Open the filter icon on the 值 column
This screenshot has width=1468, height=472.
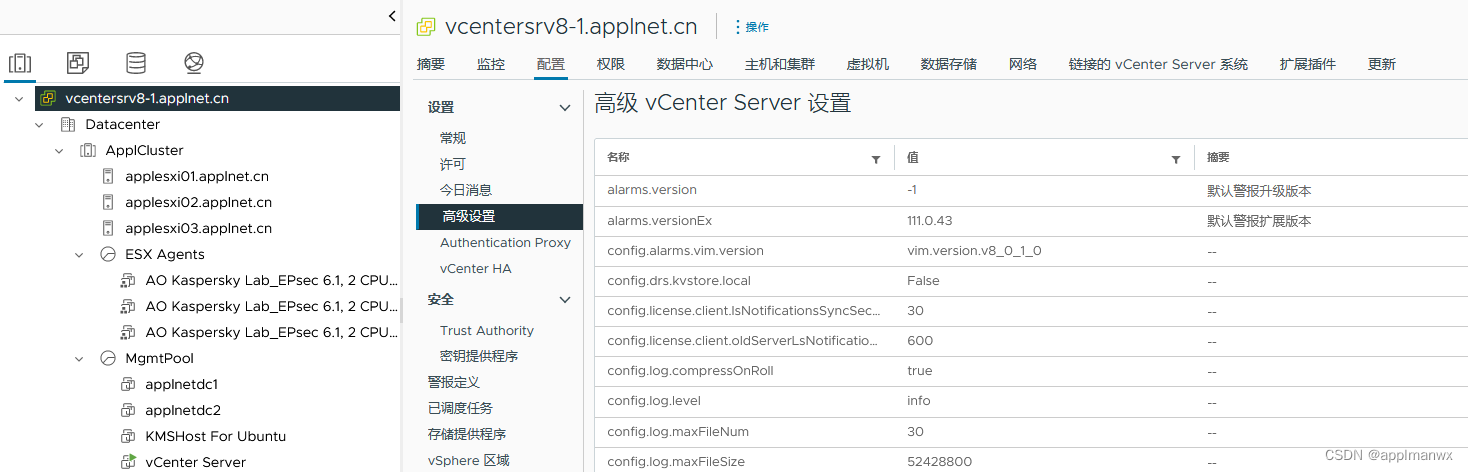pos(1176,159)
